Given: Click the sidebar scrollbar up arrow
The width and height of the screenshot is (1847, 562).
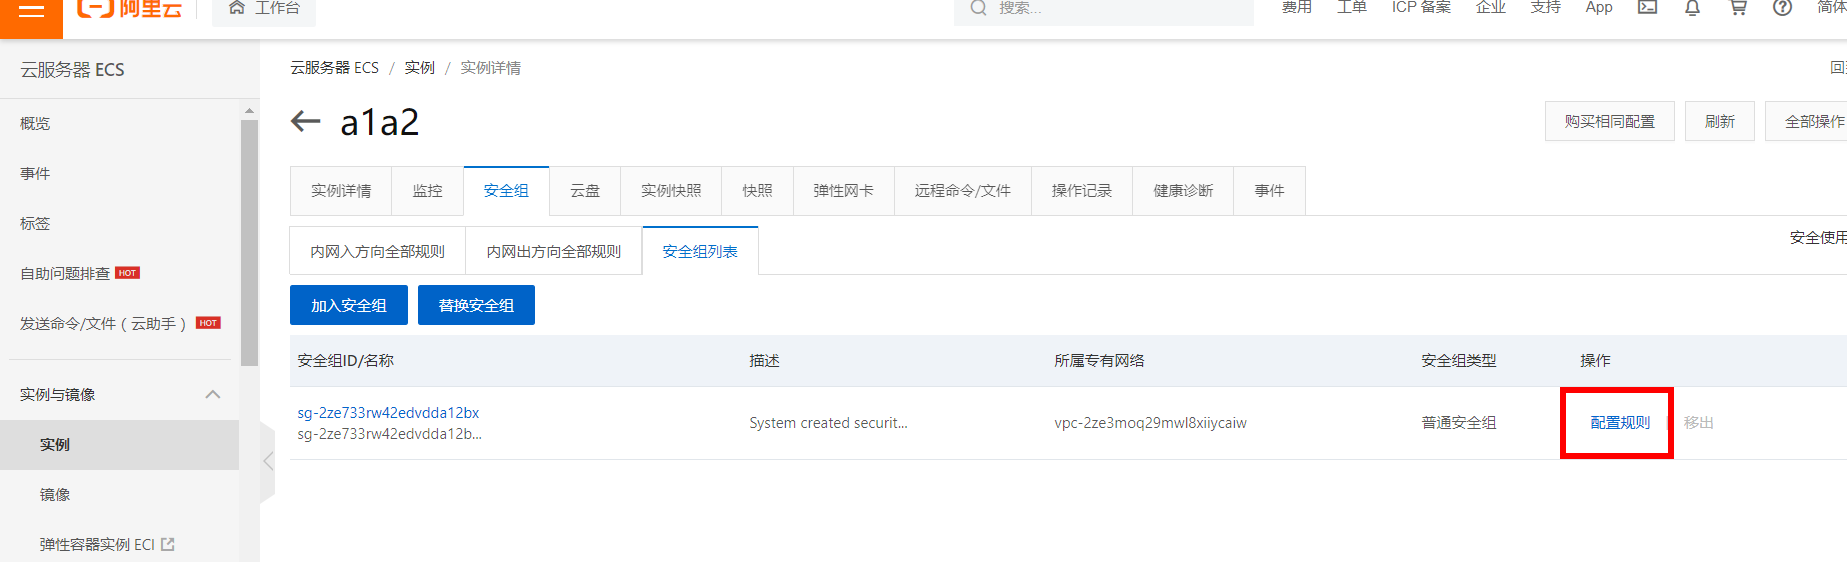Looking at the screenshot, I should click(249, 110).
